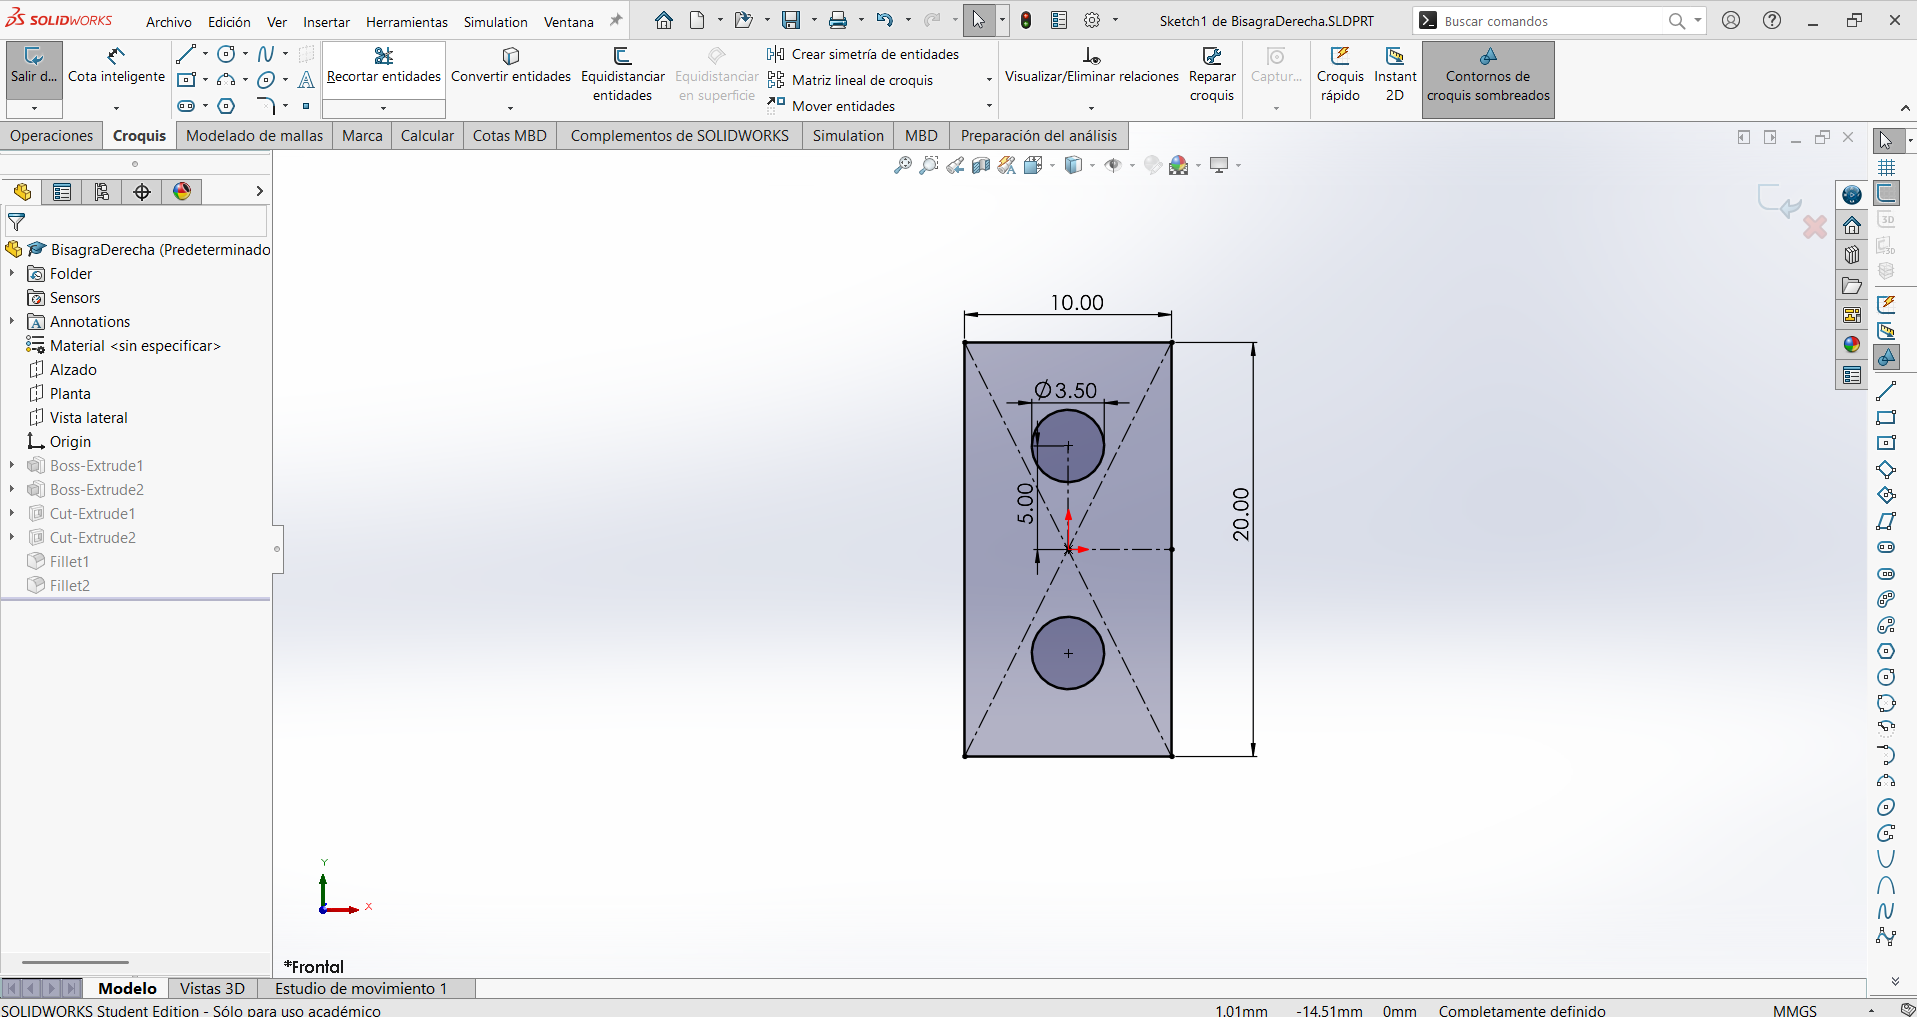Viewport: 1917px width, 1017px height.
Task: Open the Herramientas menu
Action: coord(407,22)
